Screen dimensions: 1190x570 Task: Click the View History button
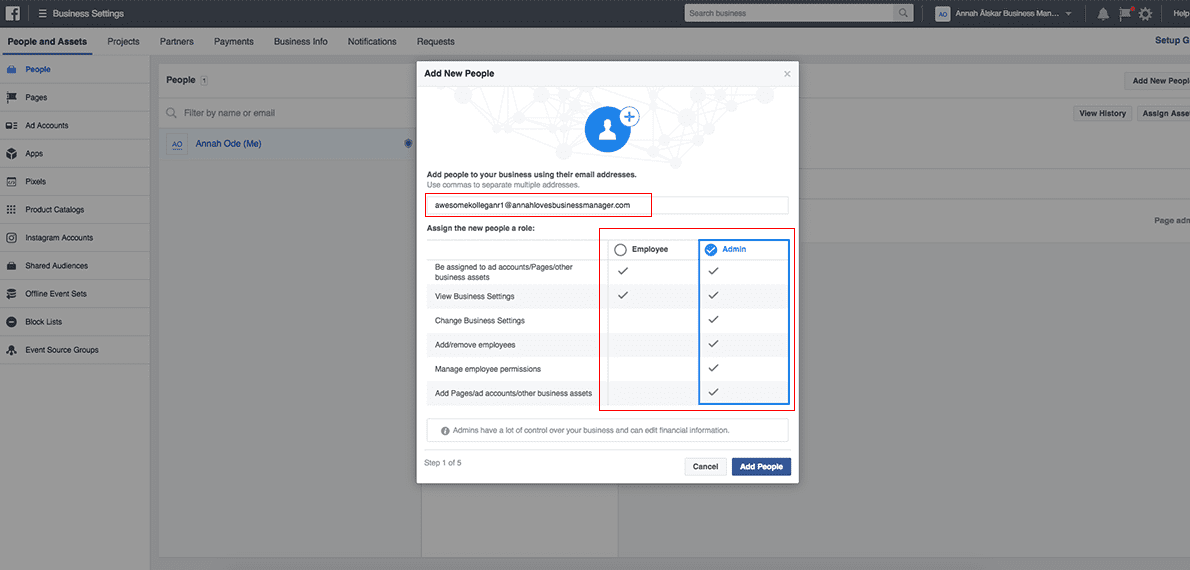pos(1102,114)
